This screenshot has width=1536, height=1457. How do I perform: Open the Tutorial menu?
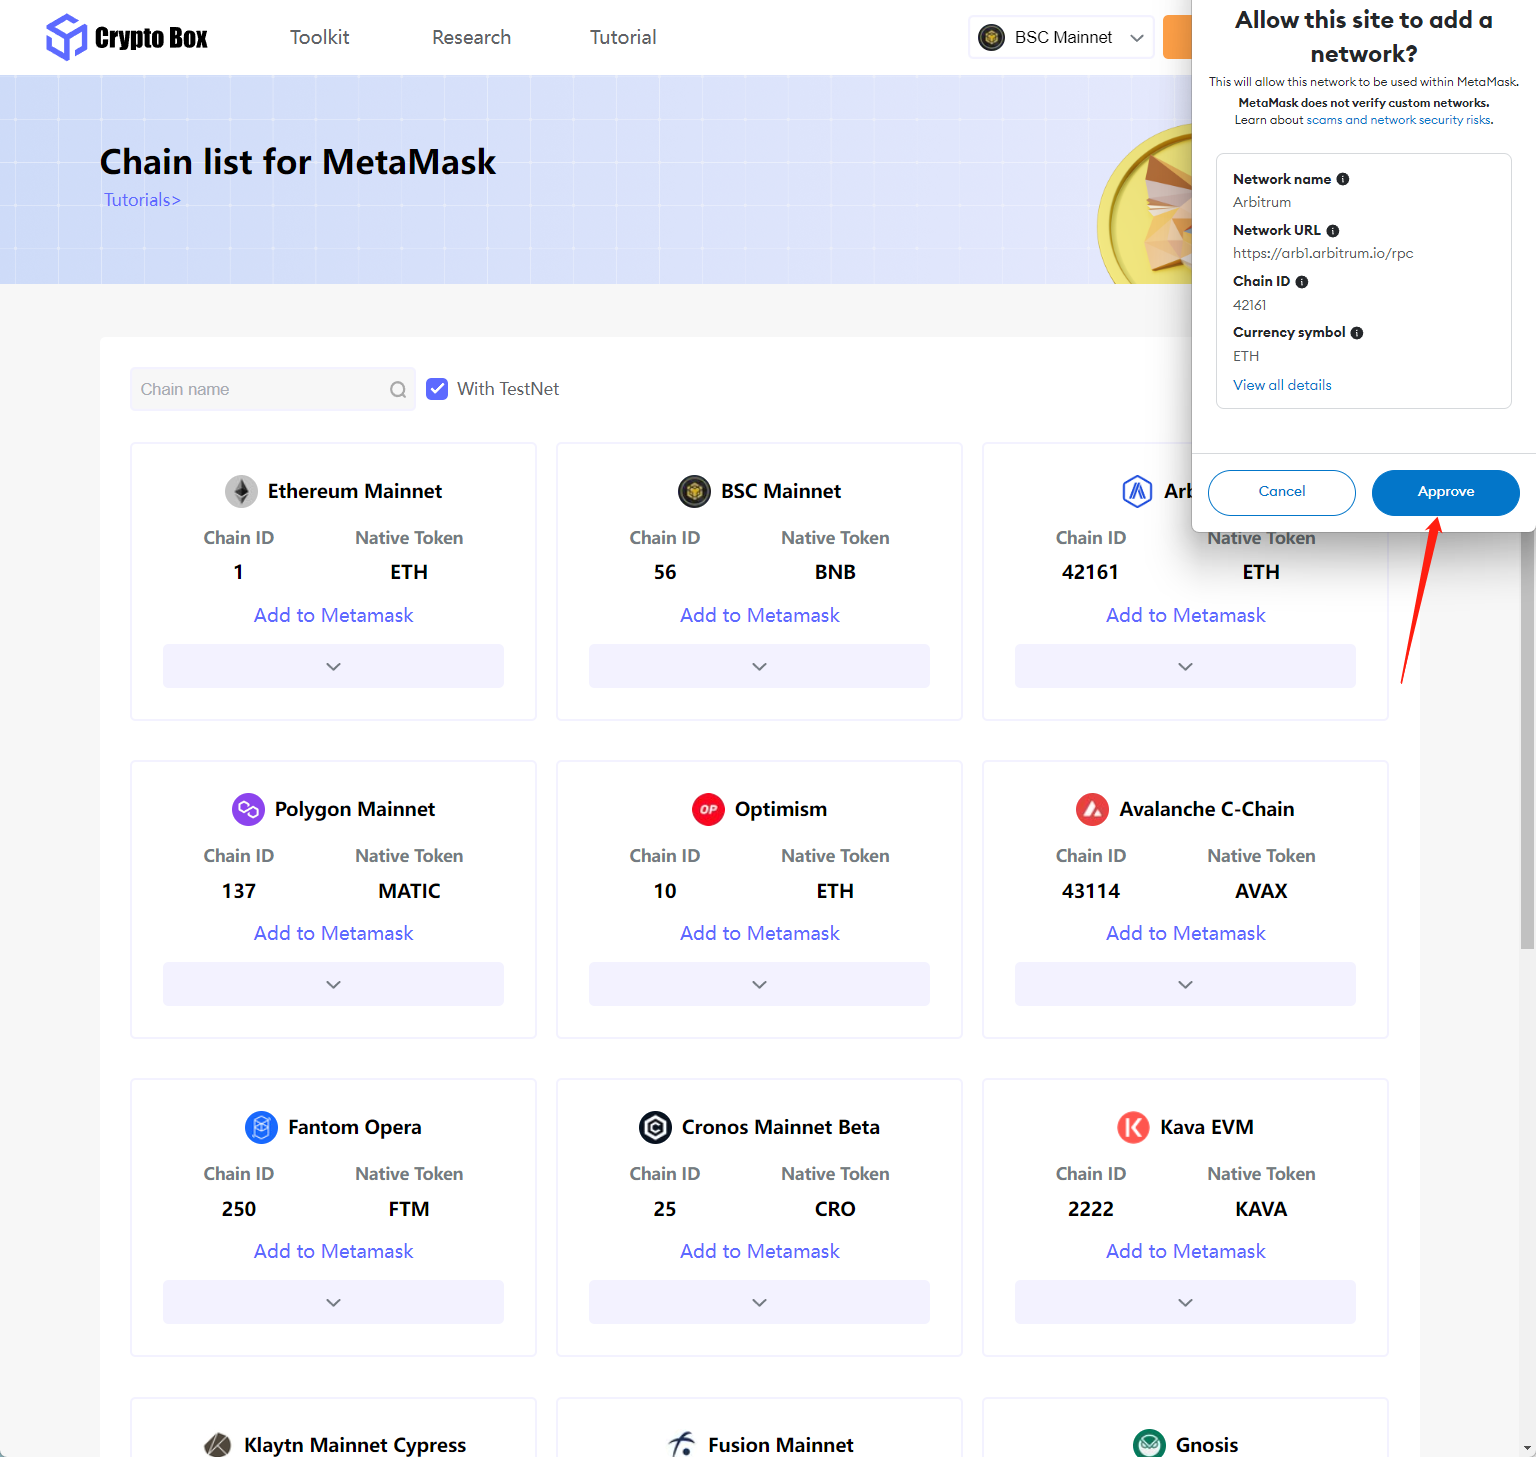[x=623, y=37]
